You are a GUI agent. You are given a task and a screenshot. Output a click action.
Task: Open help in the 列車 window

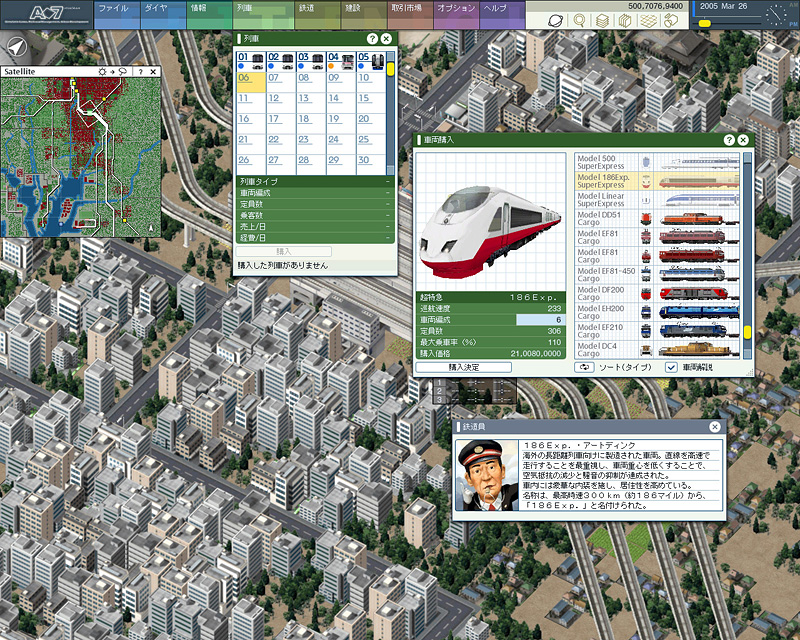(x=372, y=39)
